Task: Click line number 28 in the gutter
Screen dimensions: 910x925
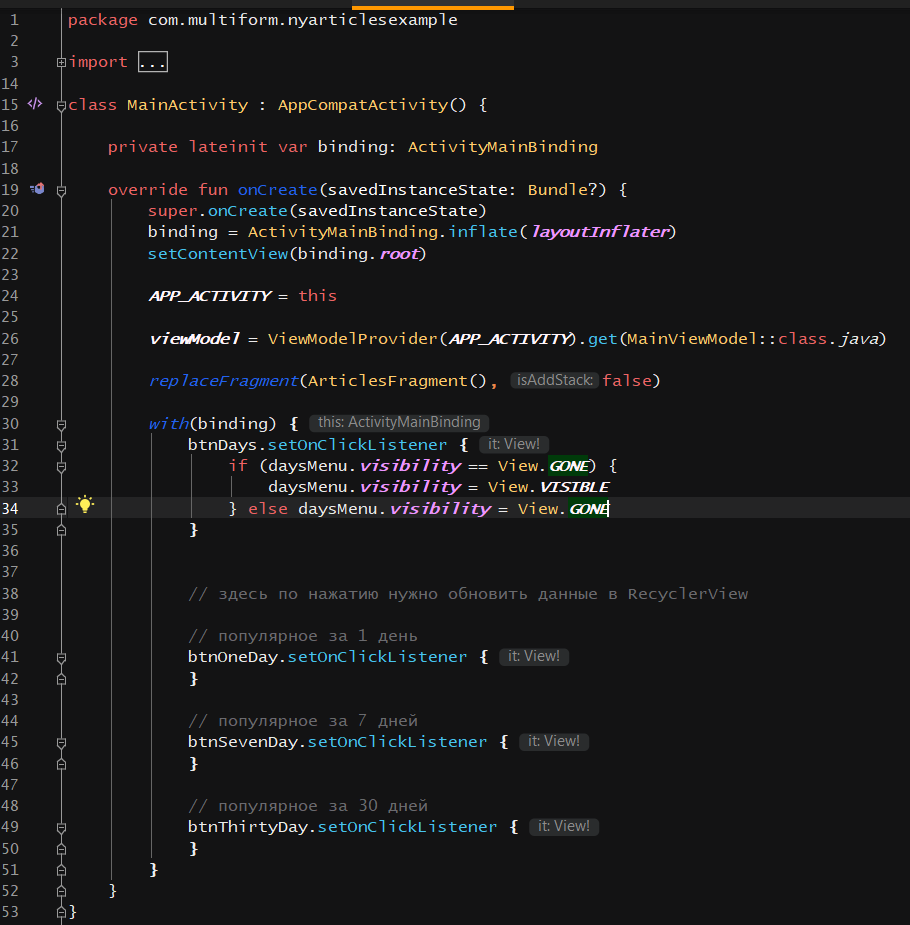Action: pos(10,381)
